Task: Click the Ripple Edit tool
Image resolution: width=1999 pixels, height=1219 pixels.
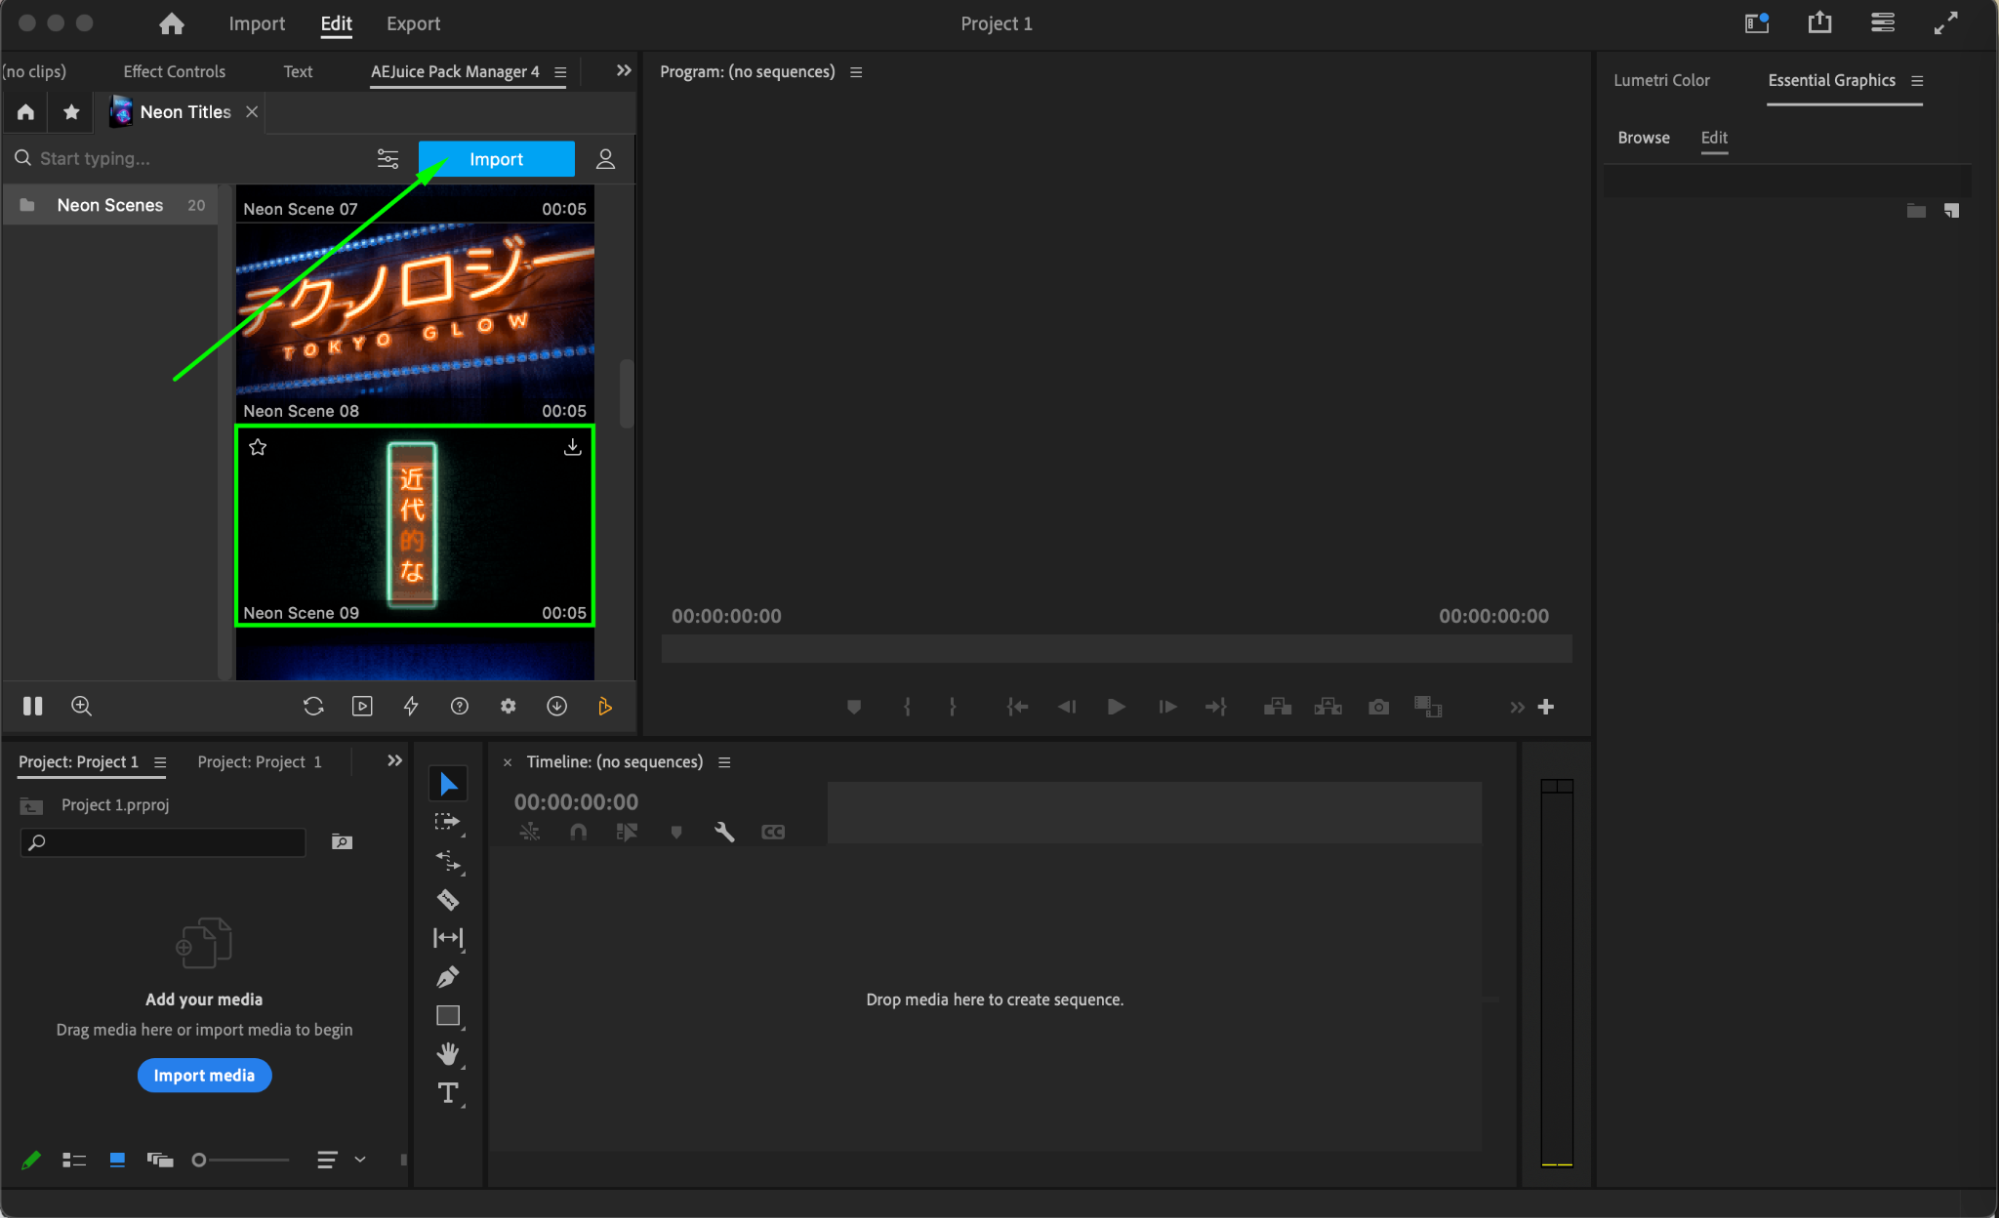Action: [x=447, y=861]
